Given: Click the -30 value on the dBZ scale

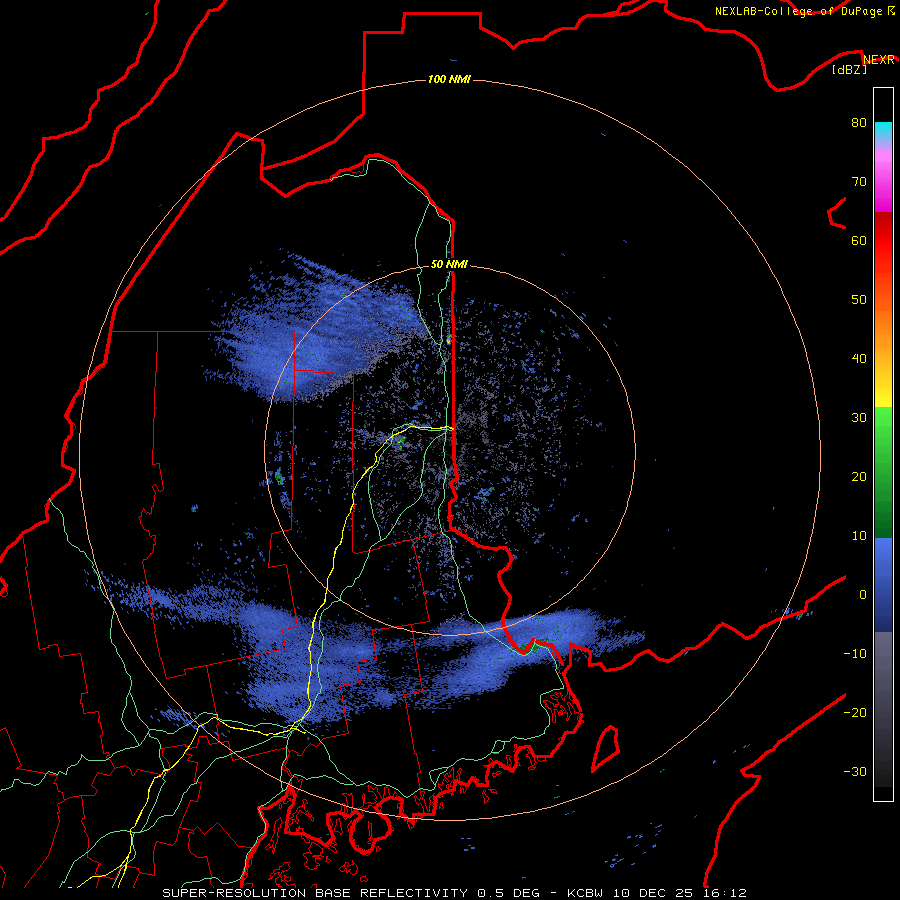Looking at the screenshot, I should [855, 772].
